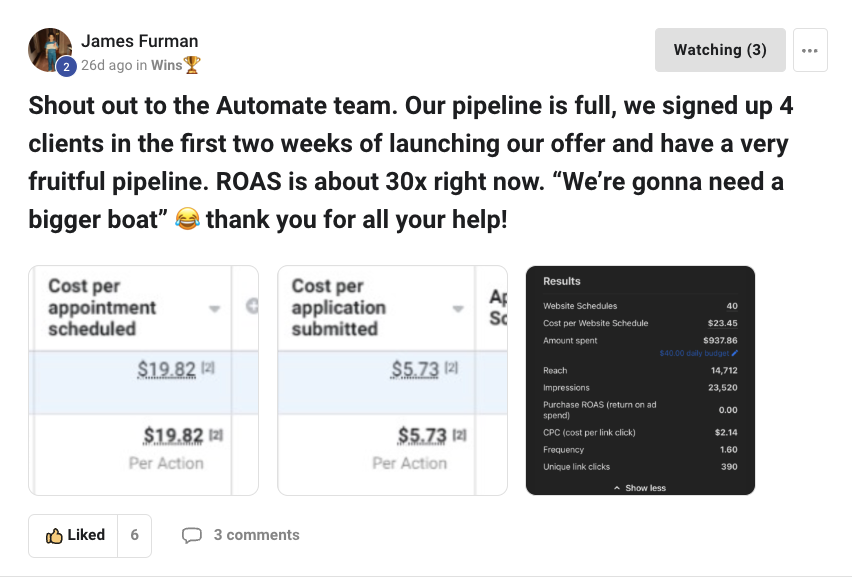
Task: Unlike the post via the Liked button
Action: (75, 535)
